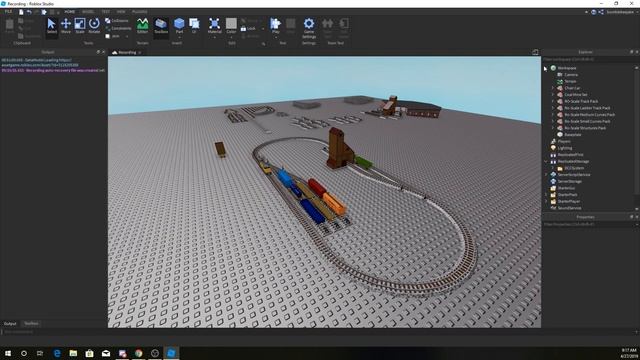Close the Output panel
Image resolution: width=640 pixels, height=360 pixels.
pos(103,52)
